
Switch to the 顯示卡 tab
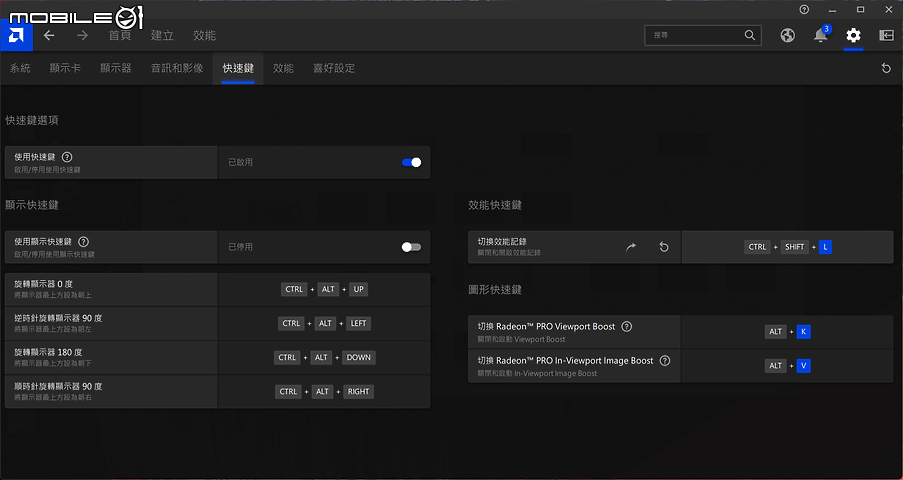(x=65, y=68)
